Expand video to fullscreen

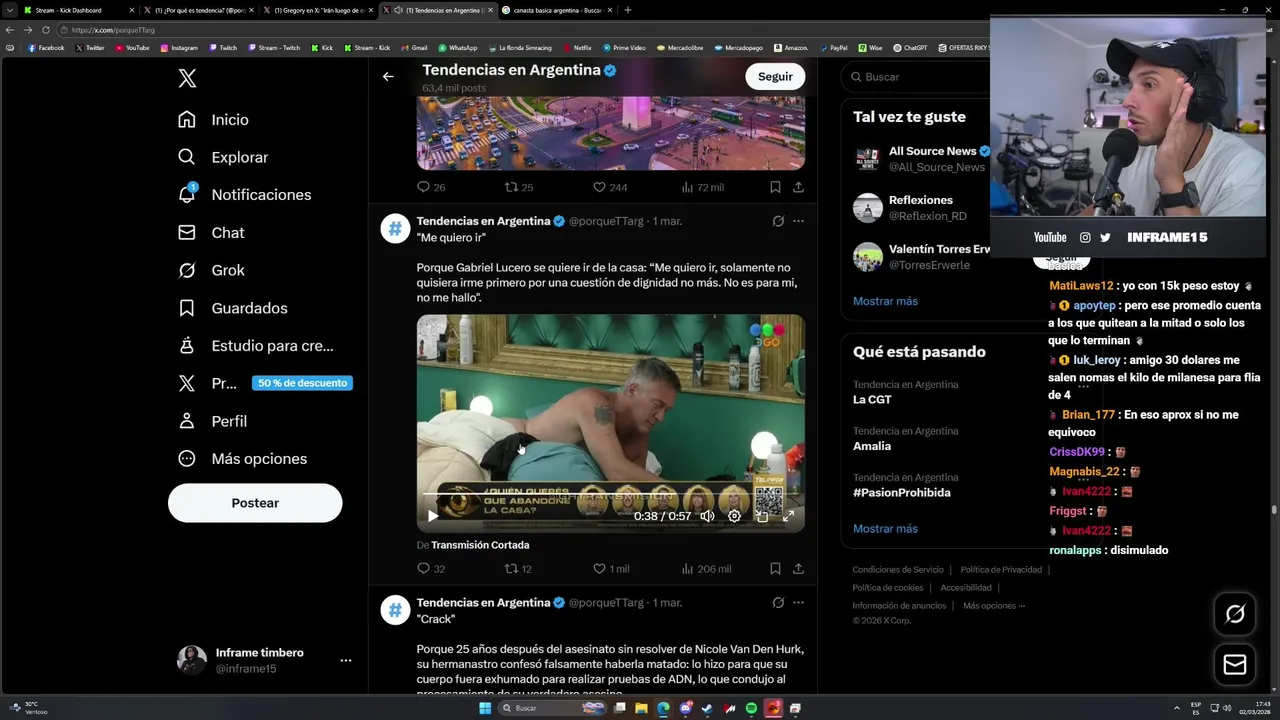point(788,516)
